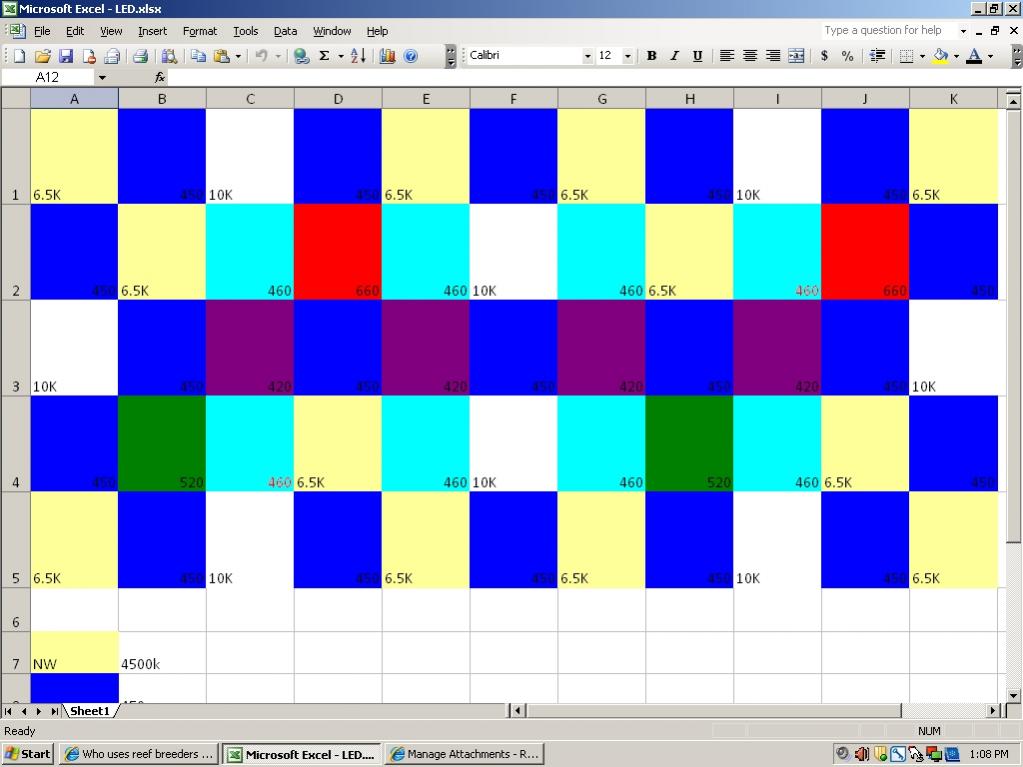Open the Chart Wizard icon
The image size is (1023, 767).
388,56
